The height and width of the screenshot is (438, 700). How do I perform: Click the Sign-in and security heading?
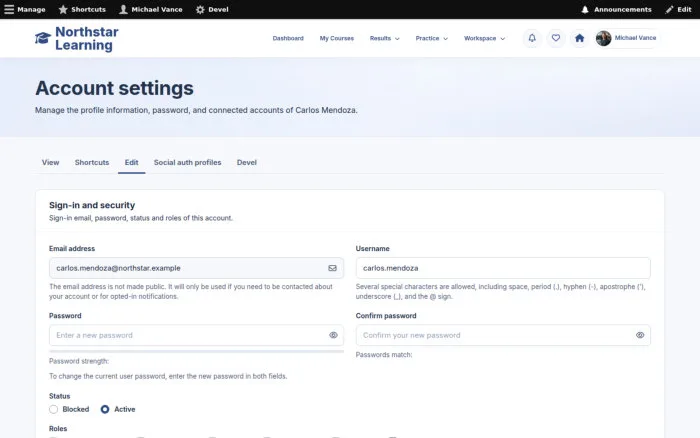[x=92, y=205]
